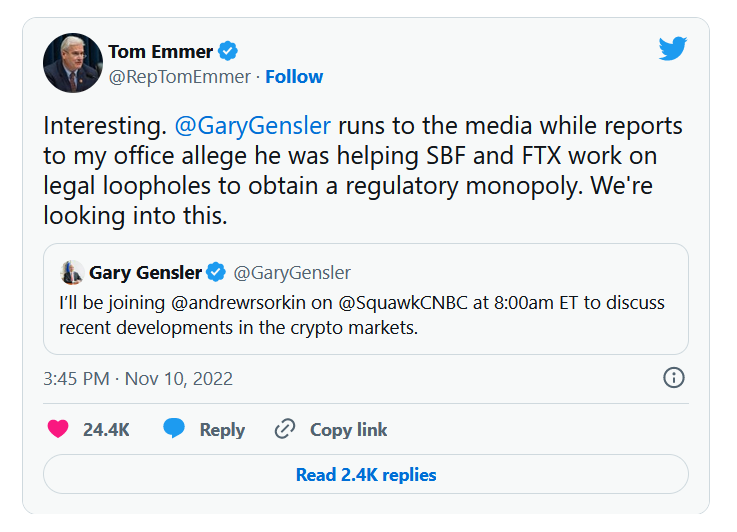Image resolution: width=737 pixels, height=532 pixels.
Task: Click the Reply label text
Action: pyautogui.click(x=222, y=430)
